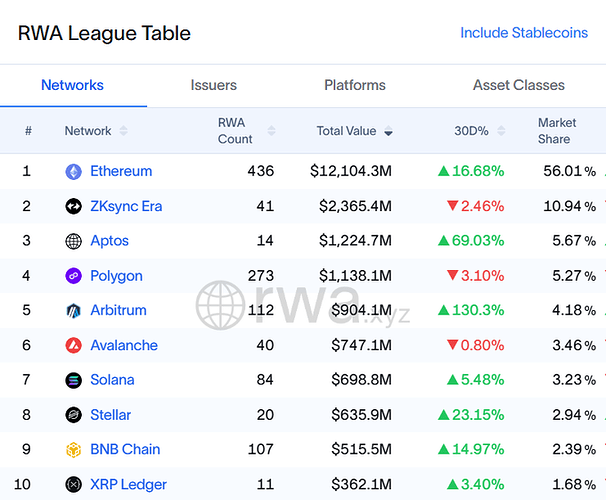Click the Avalanche red logo icon
This screenshot has height=500, width=606.
[x=73, y=346]
